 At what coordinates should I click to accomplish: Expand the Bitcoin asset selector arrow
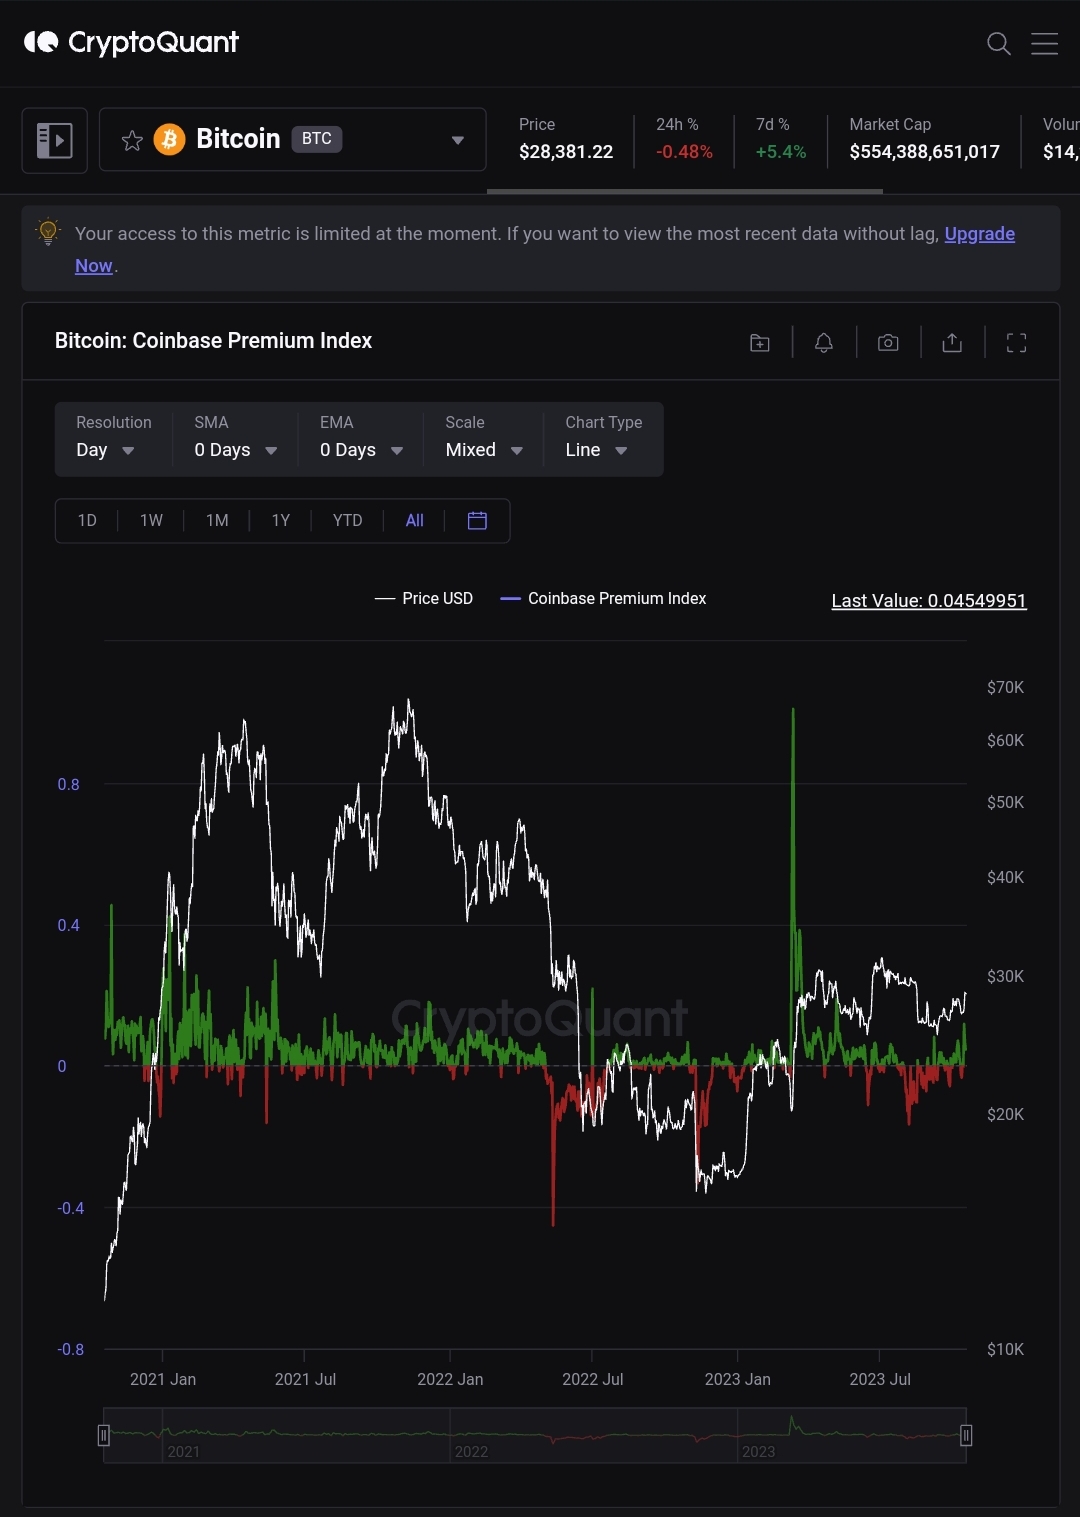pos(457,140)
